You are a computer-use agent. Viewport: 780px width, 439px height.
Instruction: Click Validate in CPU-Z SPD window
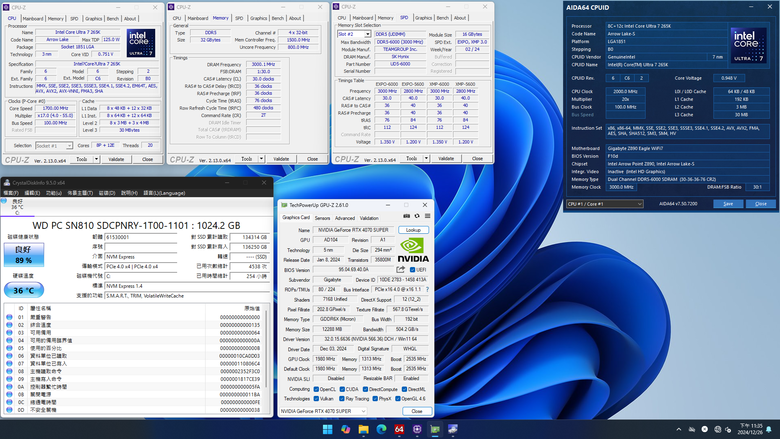(x=446, y=158)
